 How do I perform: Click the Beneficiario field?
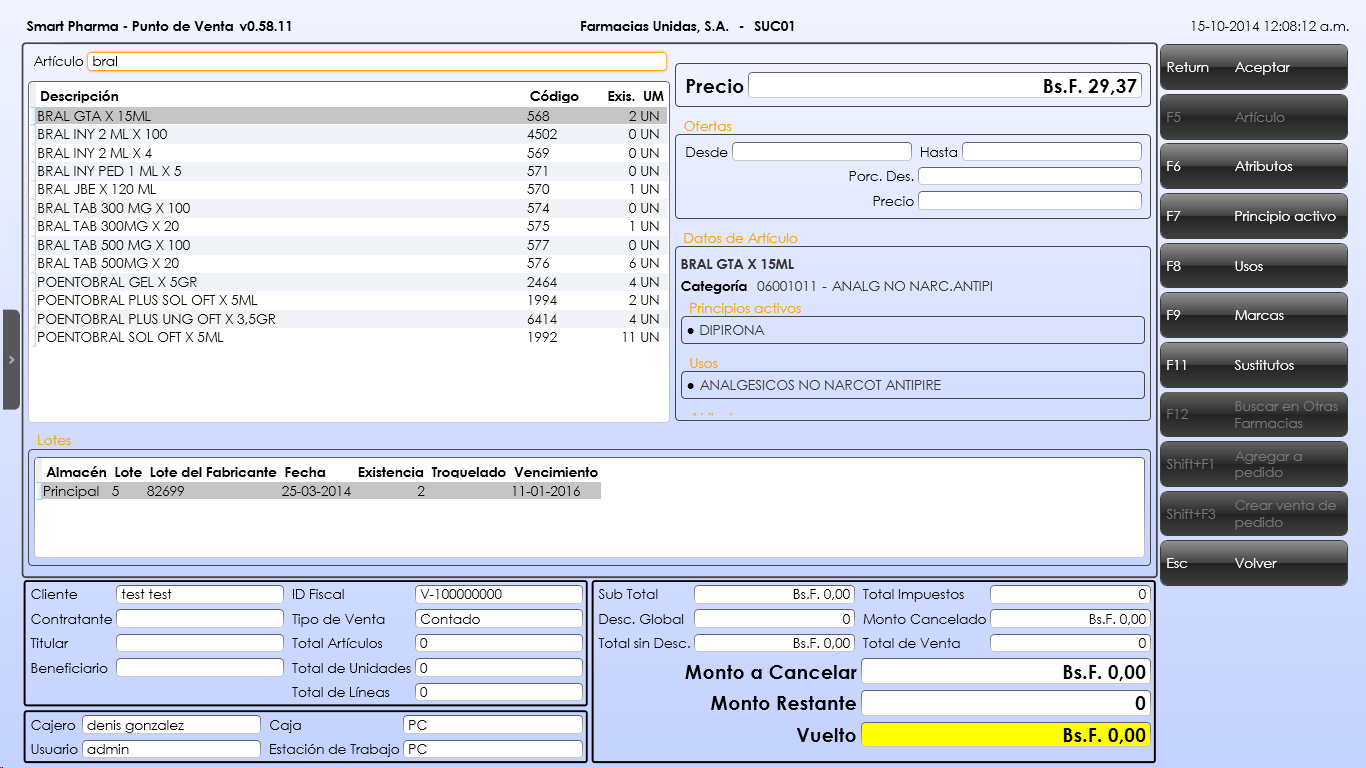200,667
